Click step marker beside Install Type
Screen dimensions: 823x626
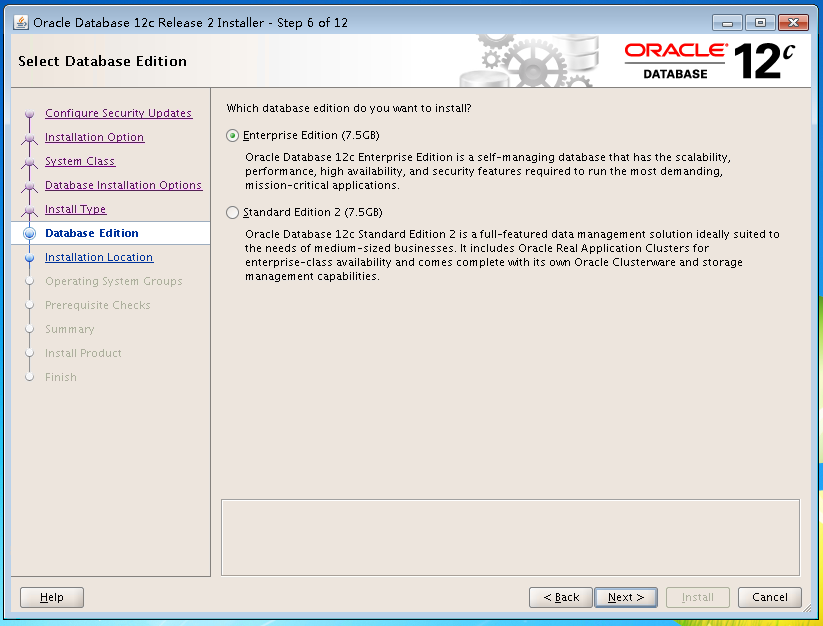tap(29, 210)
